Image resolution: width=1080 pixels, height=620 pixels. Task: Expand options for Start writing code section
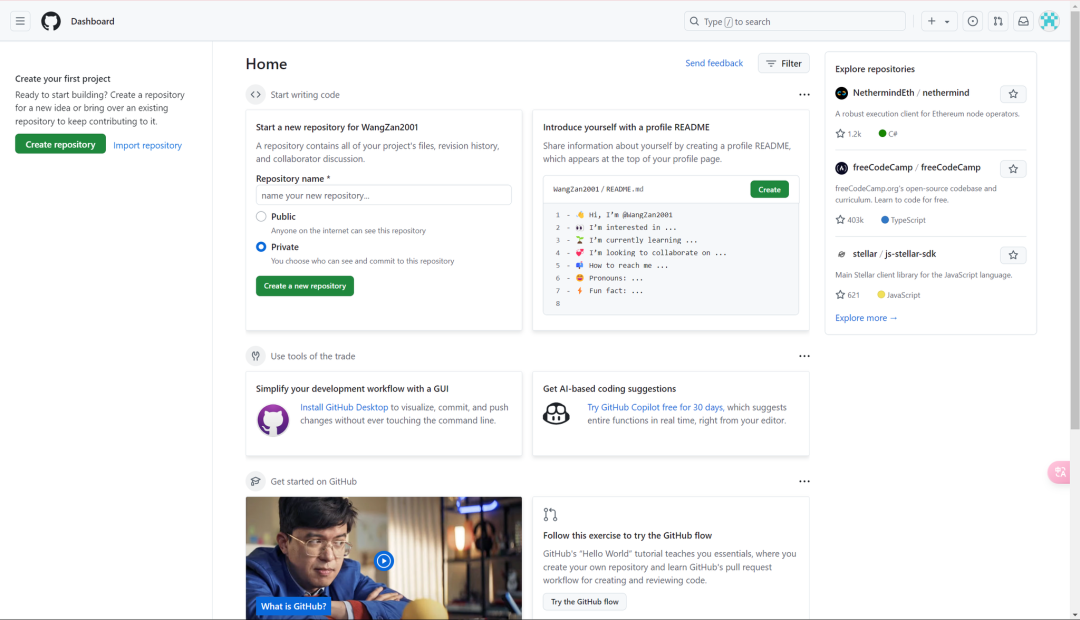pyautogui.click(x=804, y=95)
